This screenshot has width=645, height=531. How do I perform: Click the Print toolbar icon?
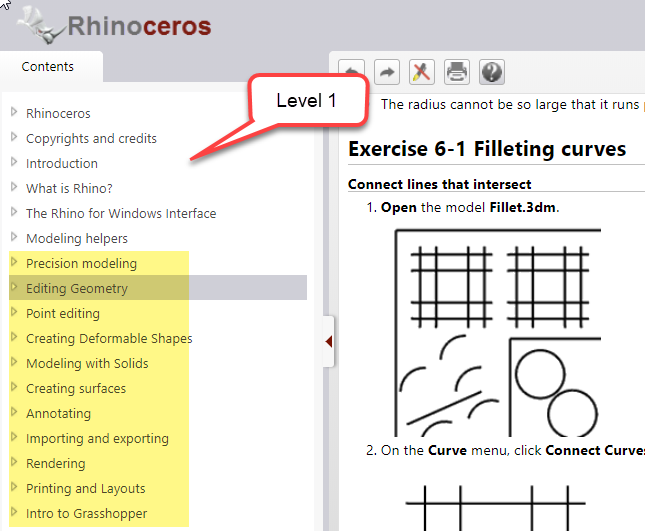[457, 72]
